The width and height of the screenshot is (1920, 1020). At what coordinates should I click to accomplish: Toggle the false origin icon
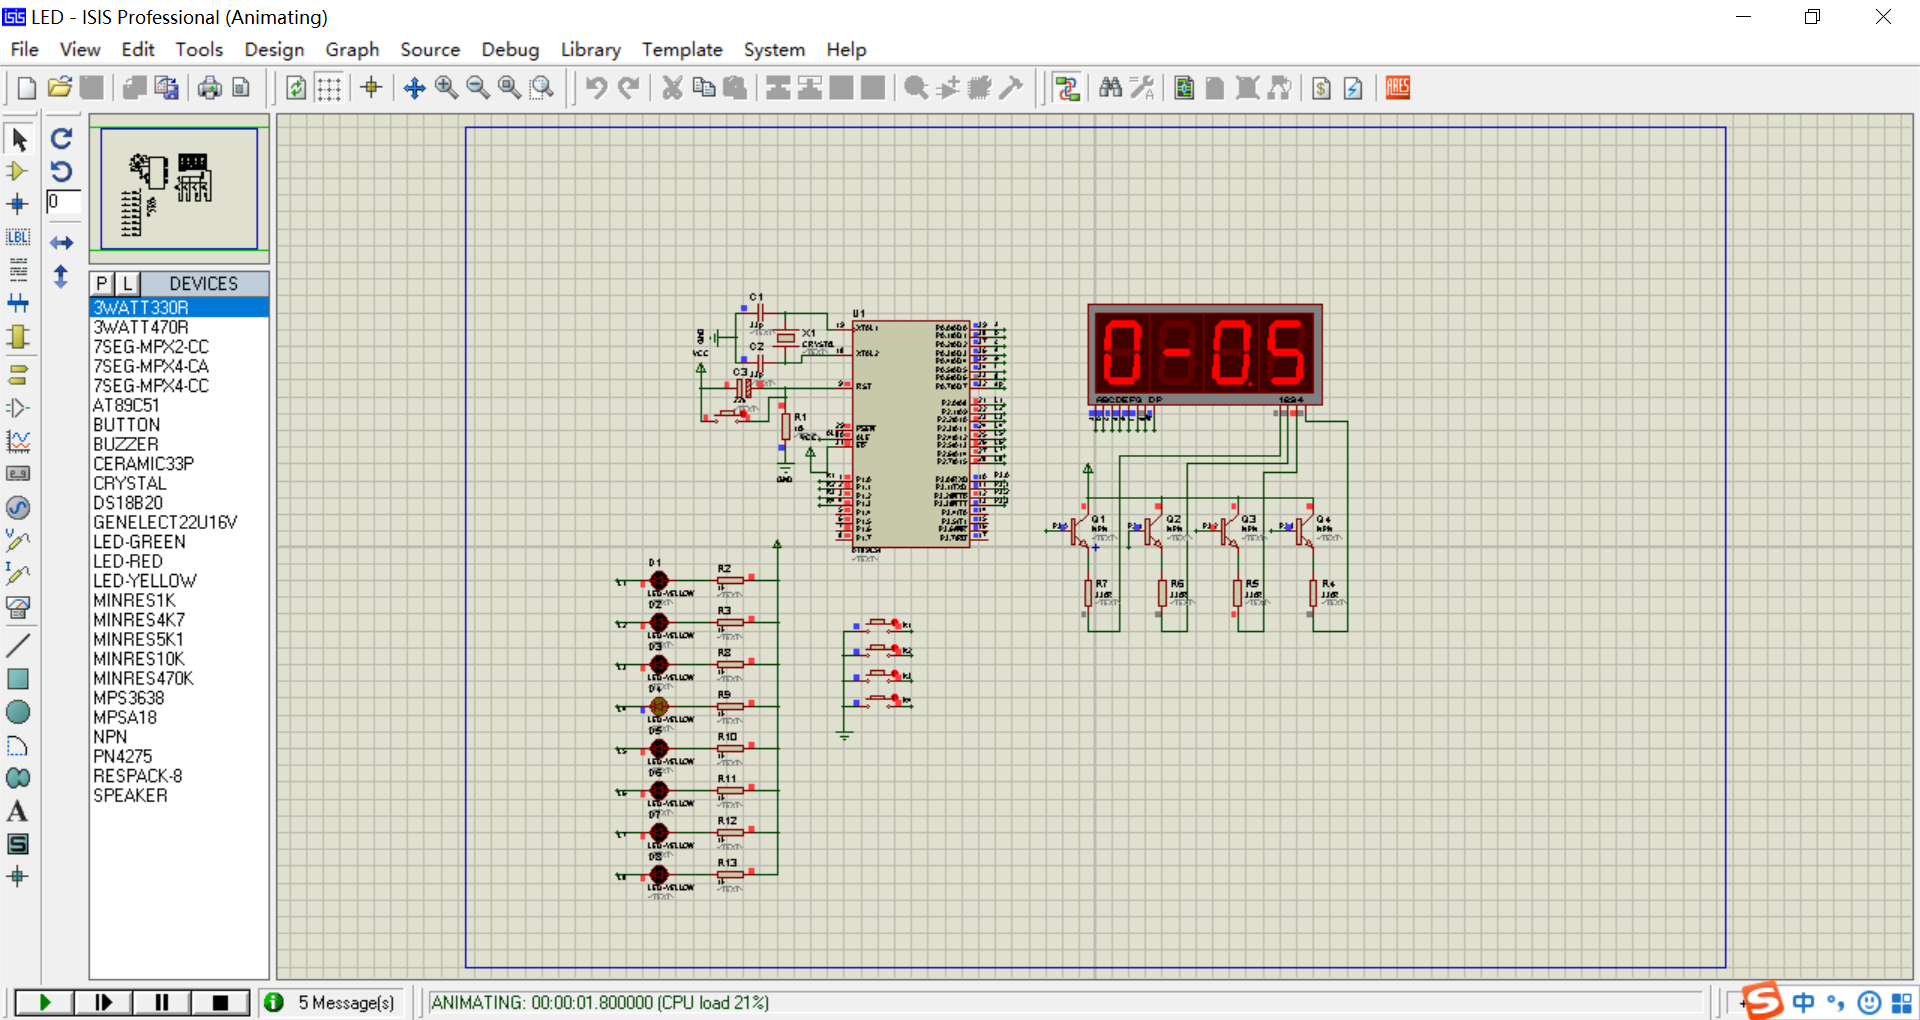tap(371, 88)
